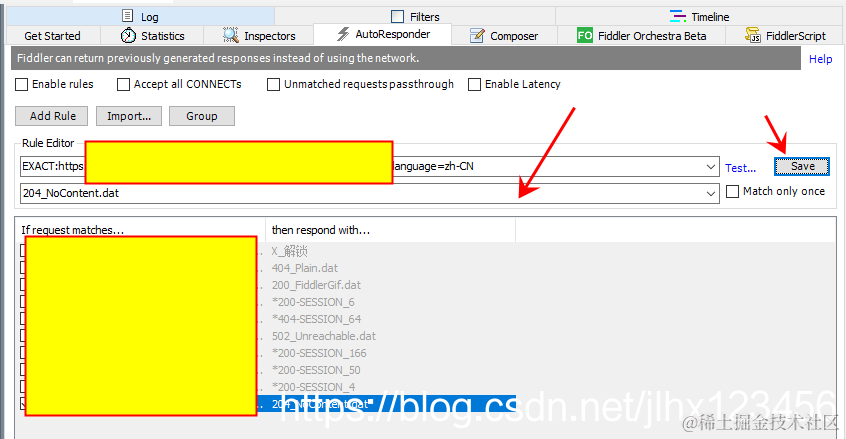This screenshot has height=439, width=846.
Task: Click the Import... button
Action: tap(129, 116)
